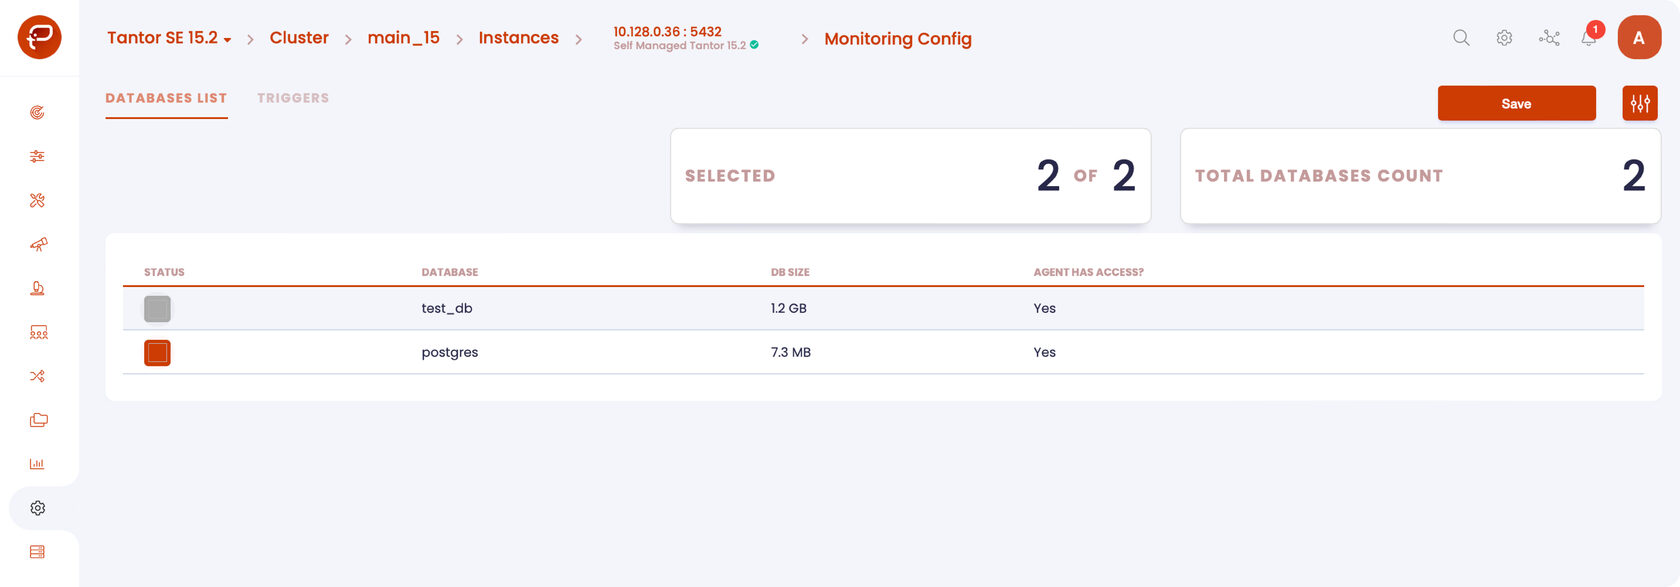Screen dimensions: 1680x587
Task: Toggle the test_db status checkbox
Action: click(157, 309)
